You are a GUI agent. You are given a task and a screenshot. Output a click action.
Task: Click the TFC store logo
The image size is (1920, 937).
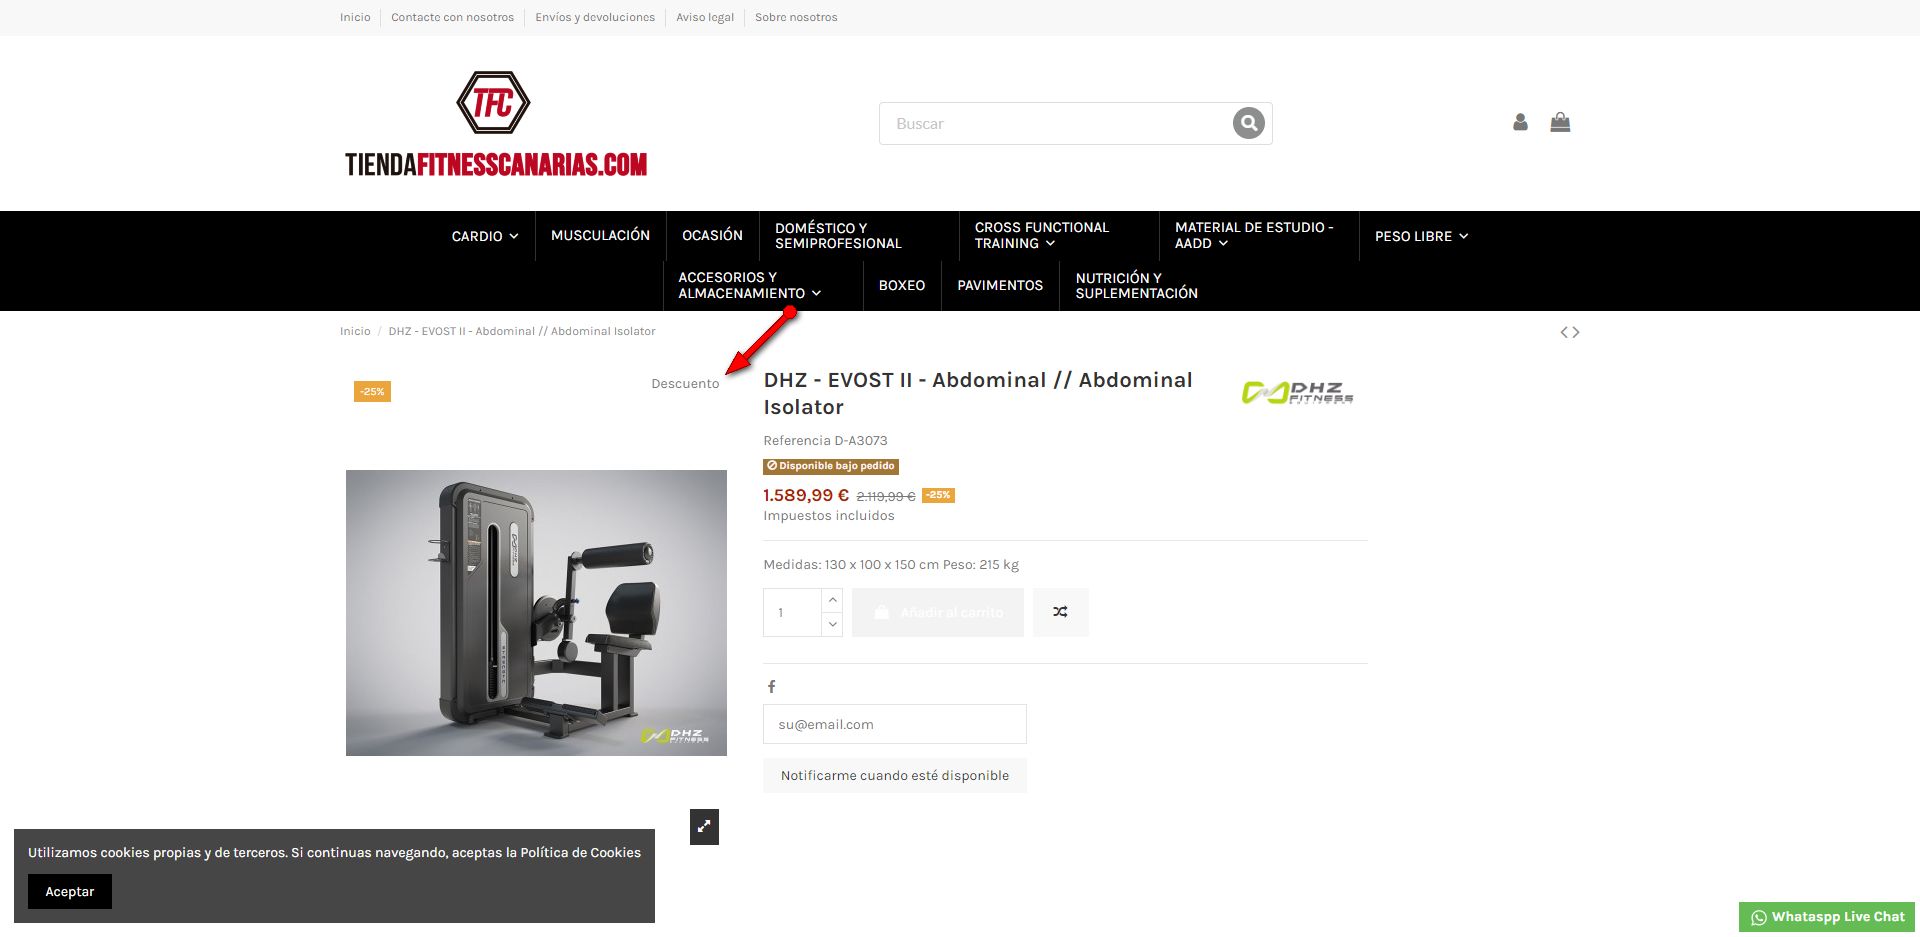tap(496, 124)
